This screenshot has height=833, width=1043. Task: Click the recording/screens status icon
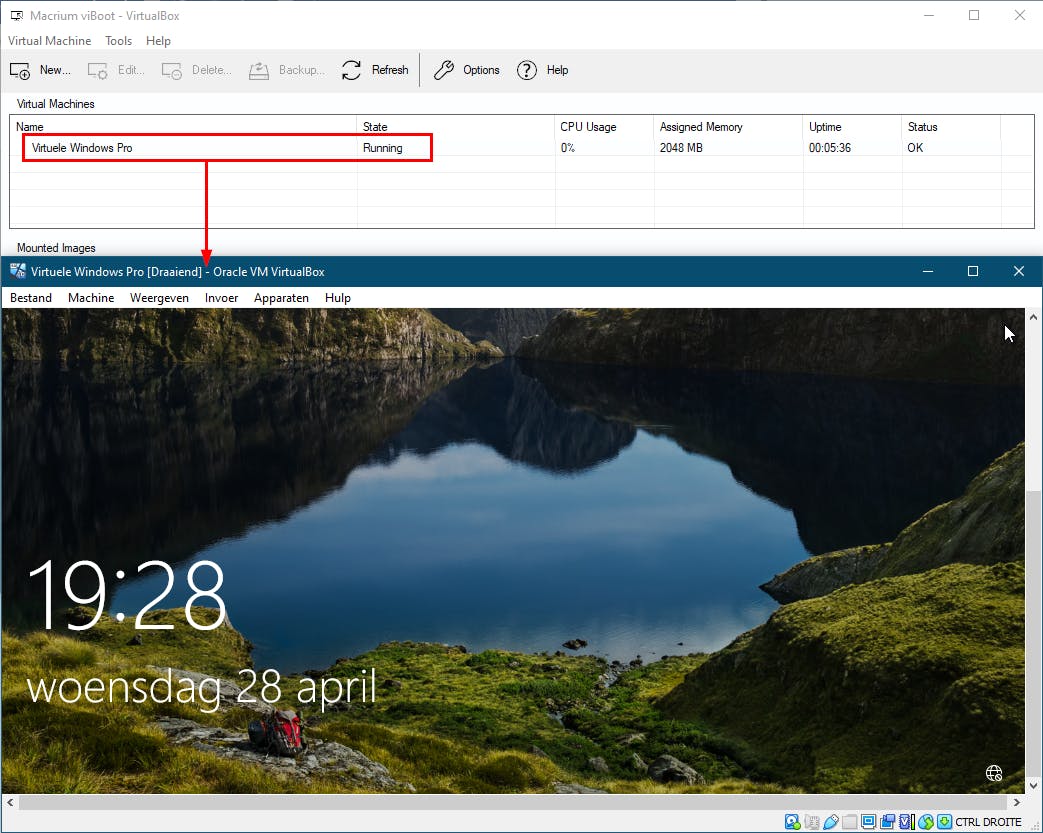[x=887, y=822]
